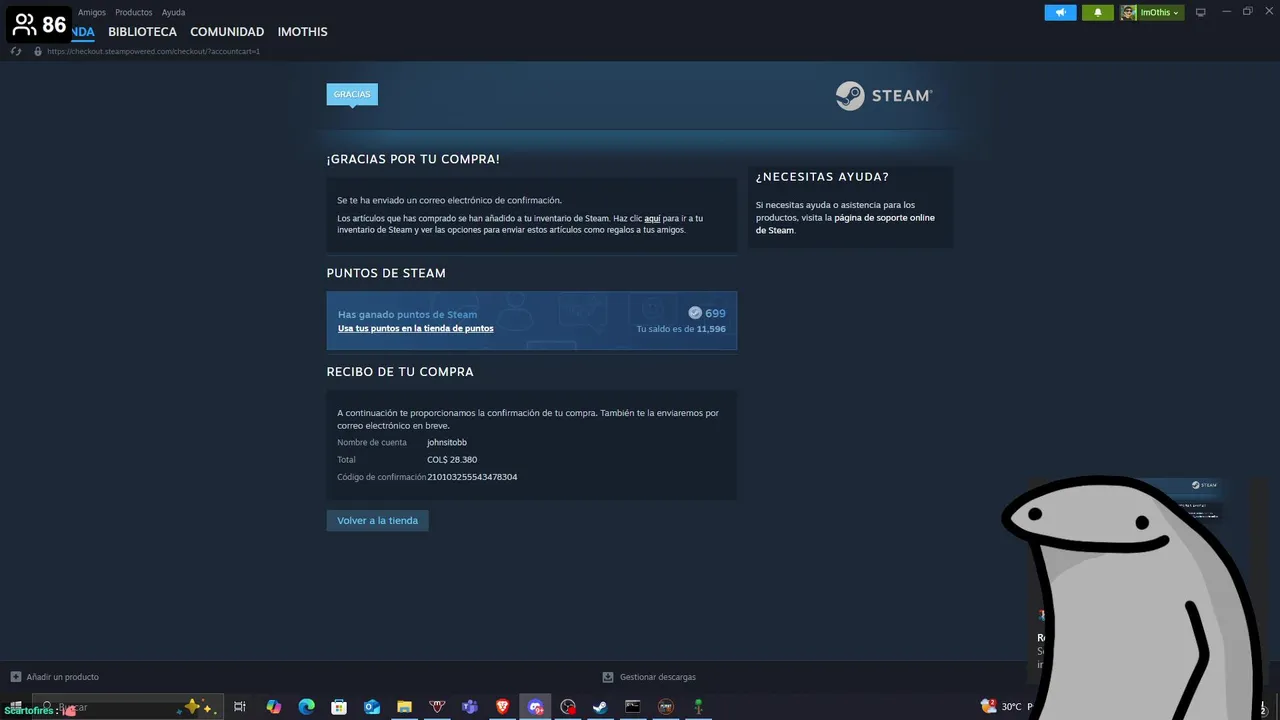Open Steam announcements megaphone button
The width and height of the screenshot is (1280, 720).
(1060, 12)
